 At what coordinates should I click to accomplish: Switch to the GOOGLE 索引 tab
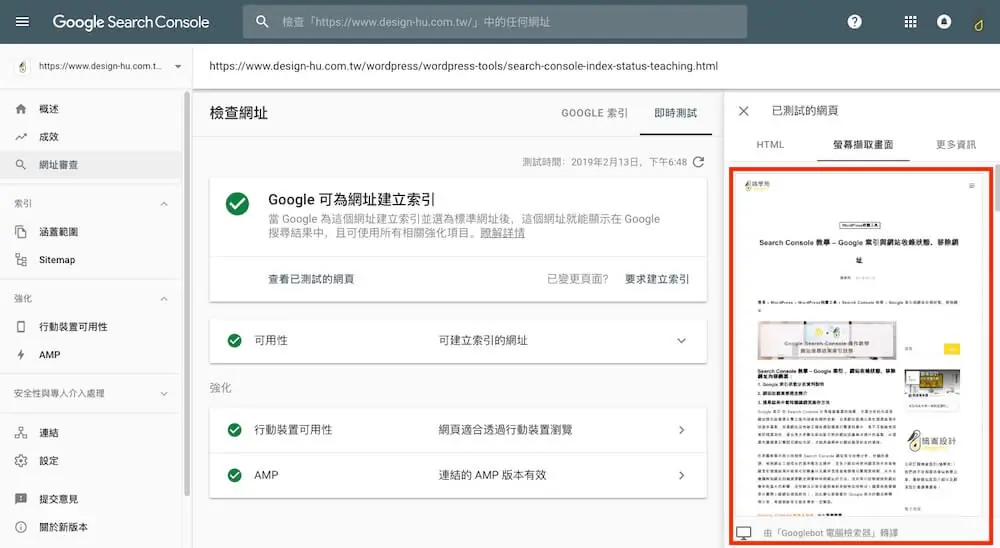[594, 113]
